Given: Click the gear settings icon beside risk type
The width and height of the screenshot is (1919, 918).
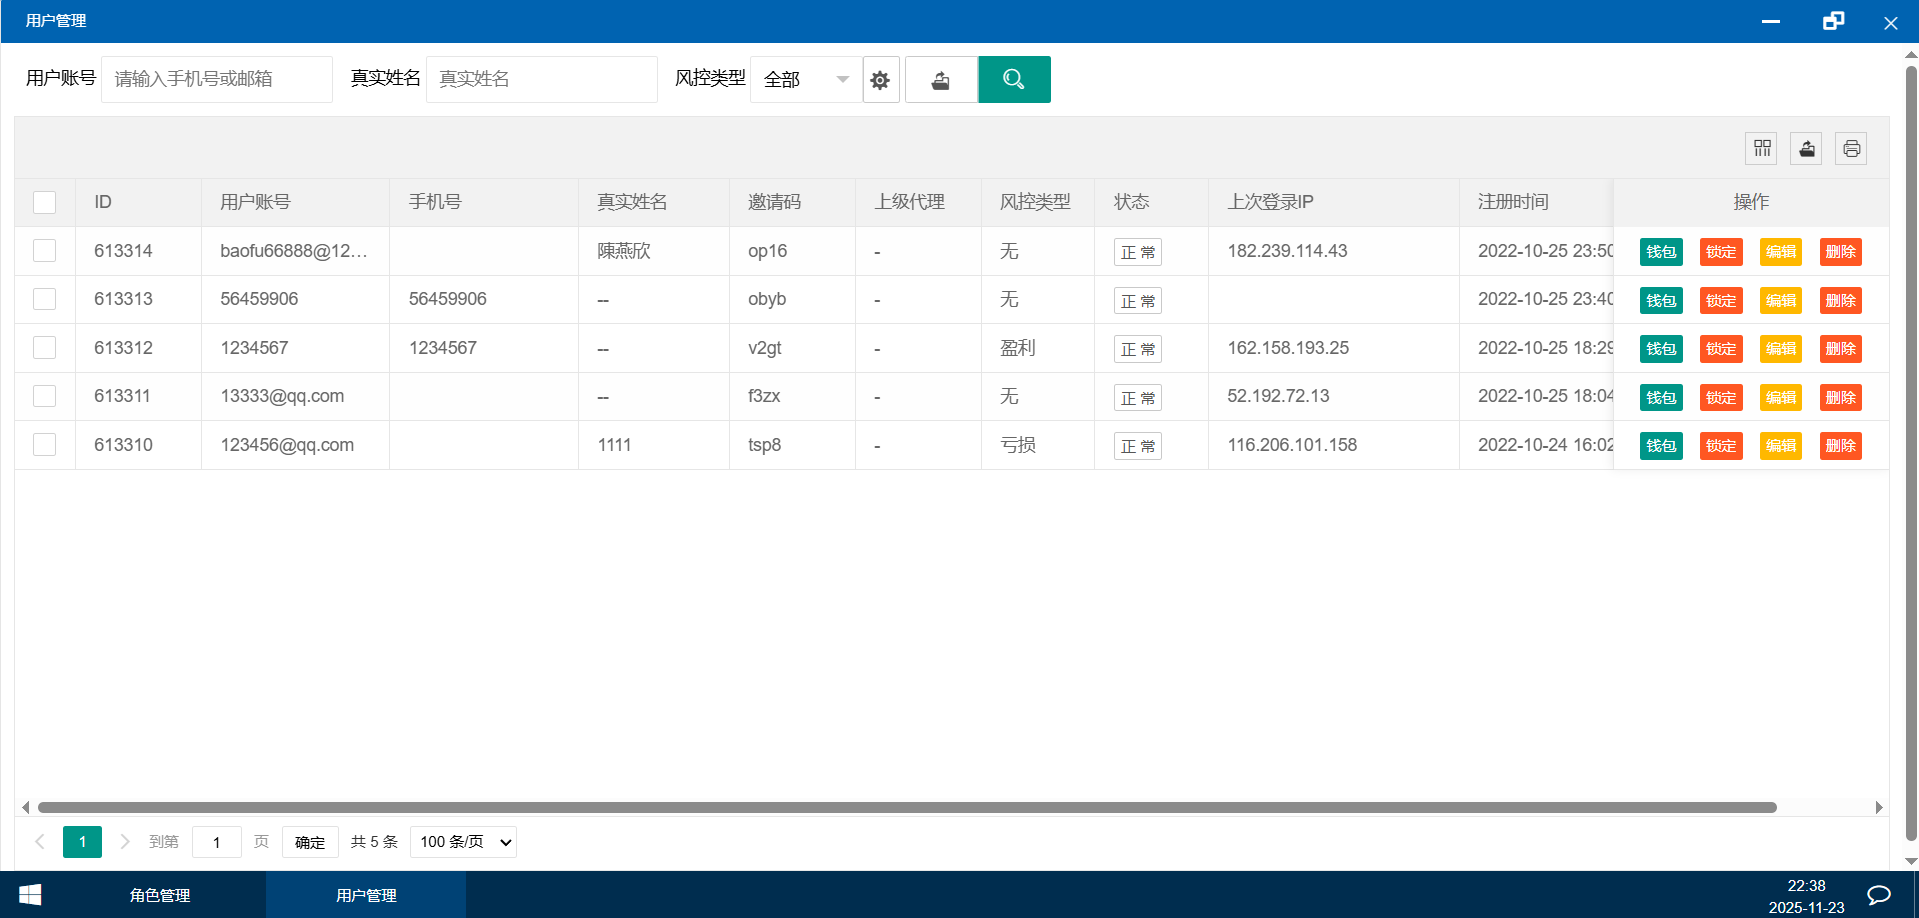Looking at the screenshot, I should click(880, 80).
